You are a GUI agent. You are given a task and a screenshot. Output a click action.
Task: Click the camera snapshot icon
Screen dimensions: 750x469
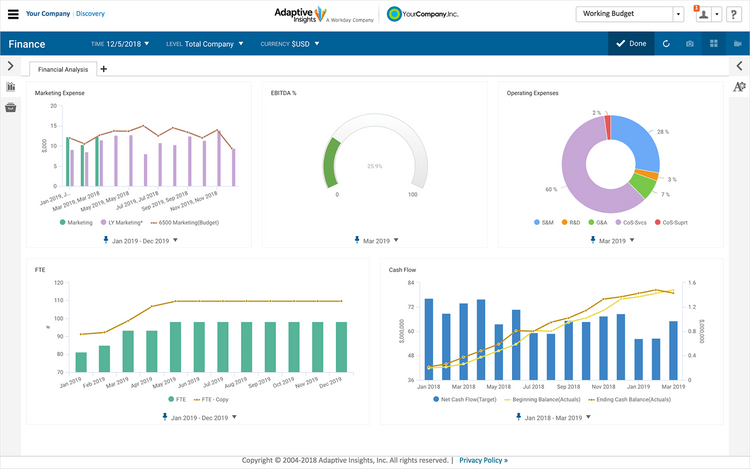[690, 44]
